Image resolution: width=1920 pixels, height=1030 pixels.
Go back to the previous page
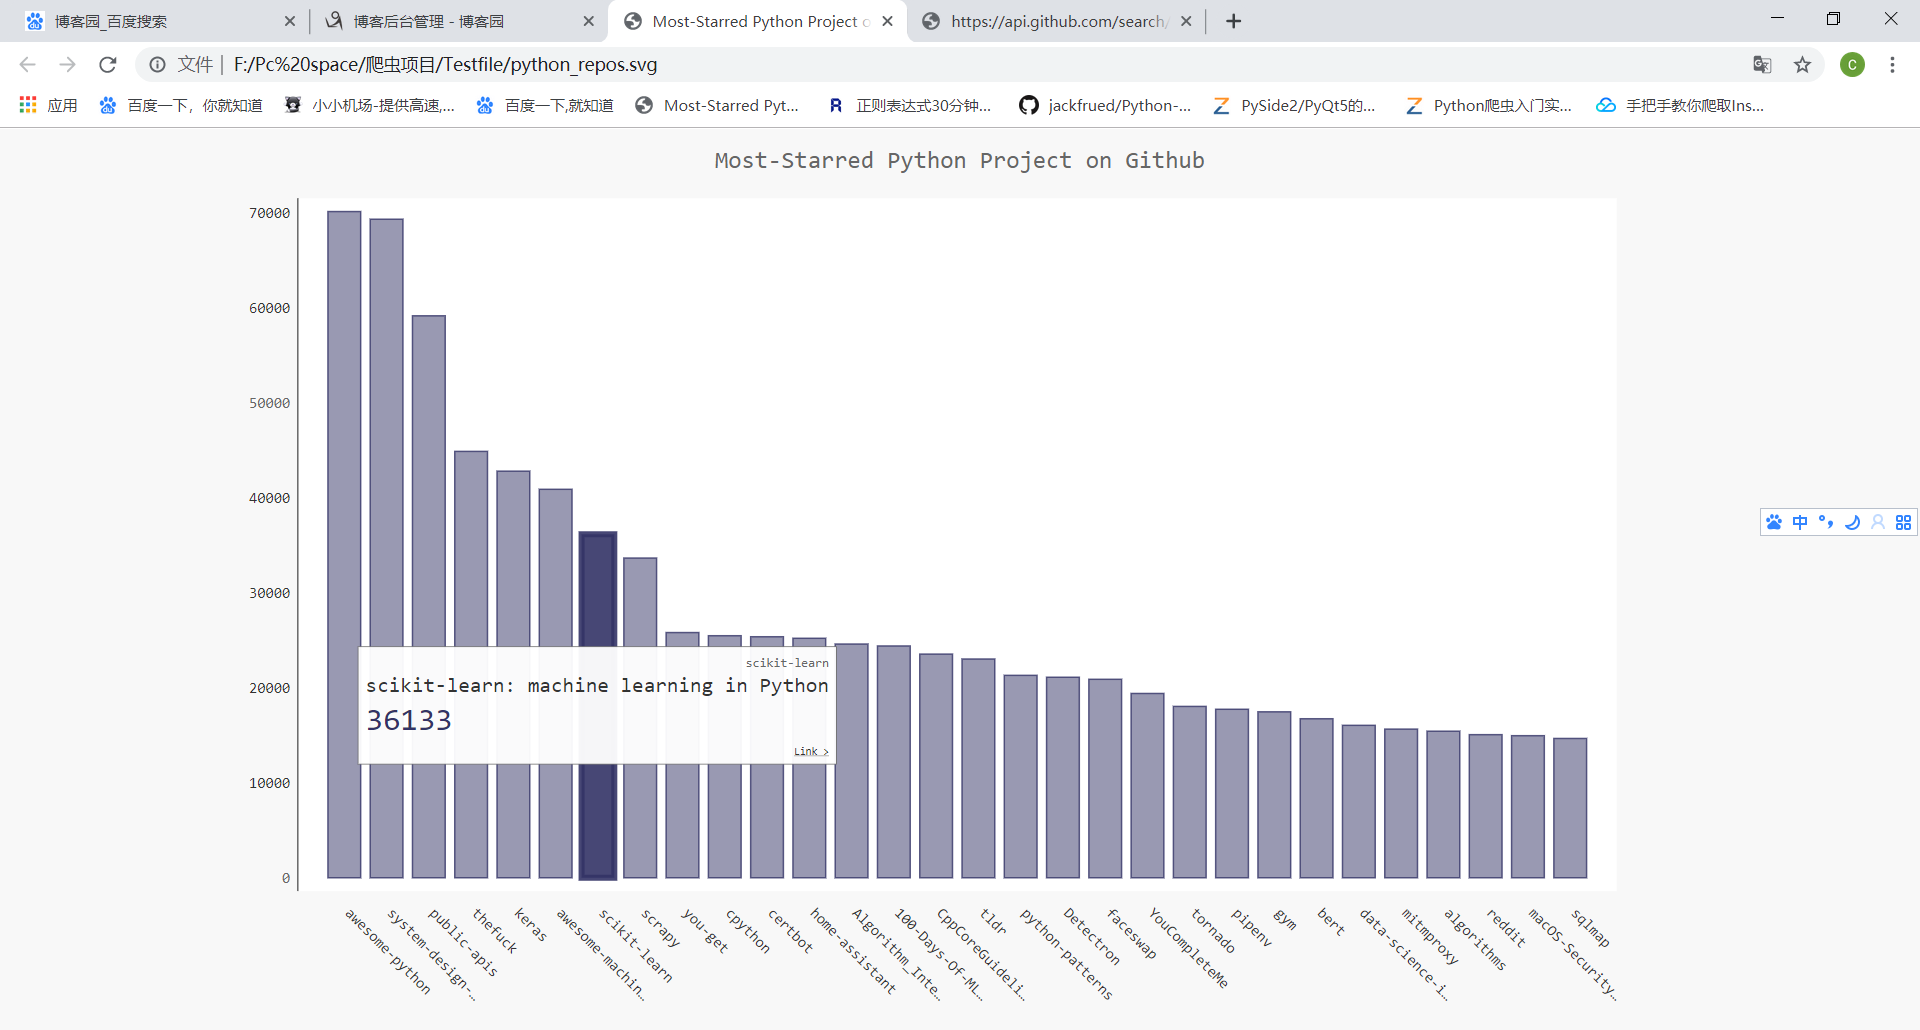point(27,65)
